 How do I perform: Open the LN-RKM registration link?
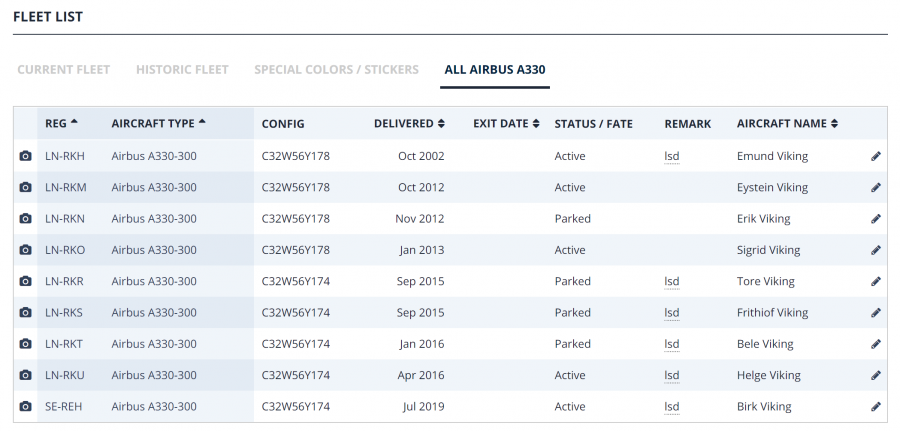(66, 188)
